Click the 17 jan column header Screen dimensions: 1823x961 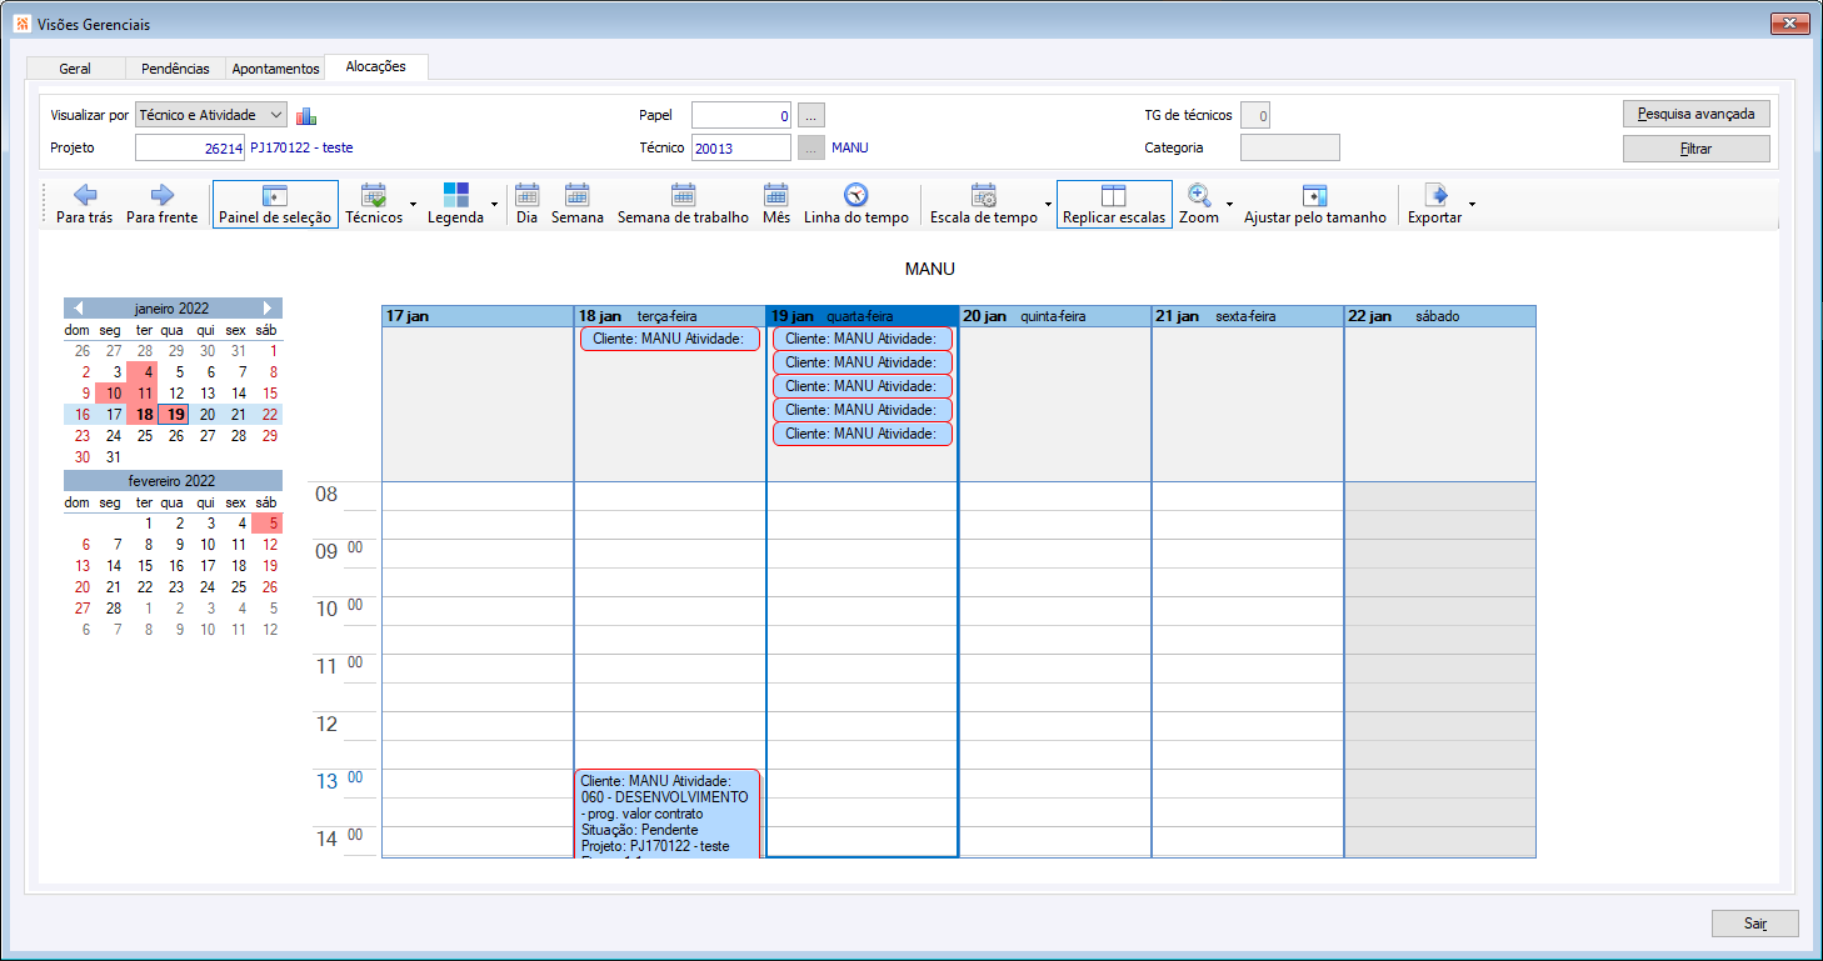tap(478, 316)
